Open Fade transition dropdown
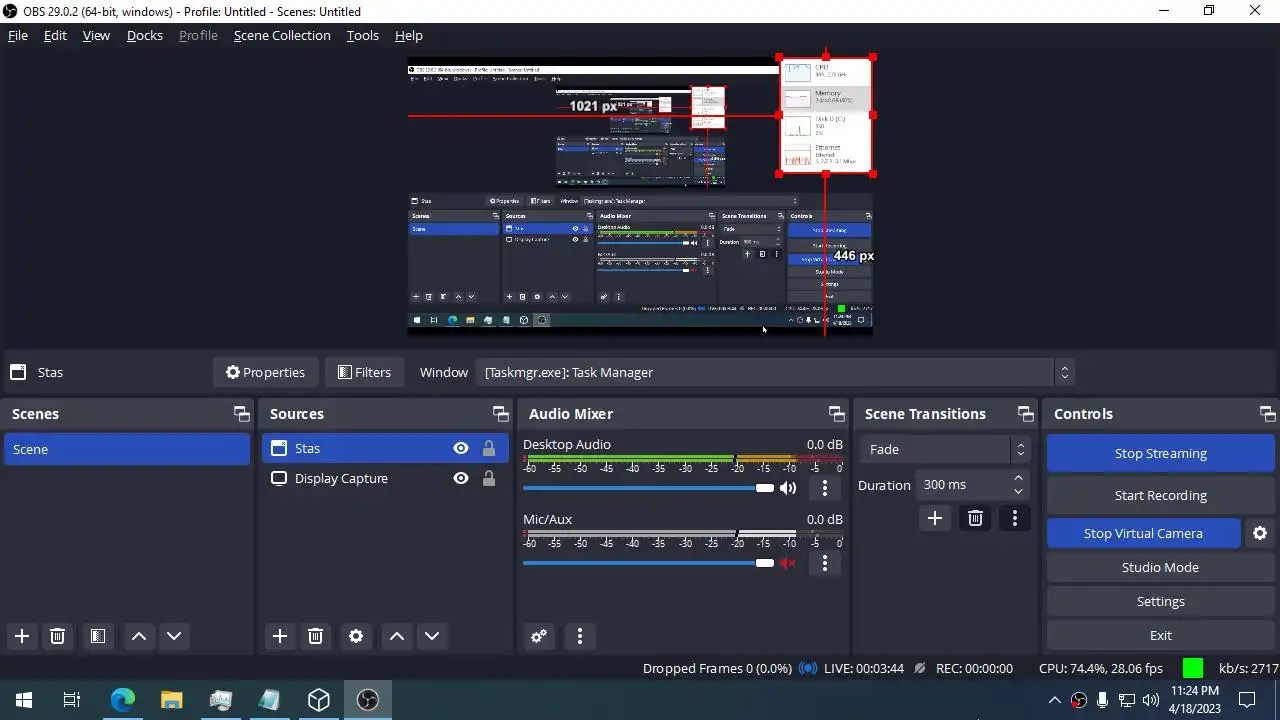This screenshot has width=1280, height=720. pyautogui.click(x=944, y=449)
